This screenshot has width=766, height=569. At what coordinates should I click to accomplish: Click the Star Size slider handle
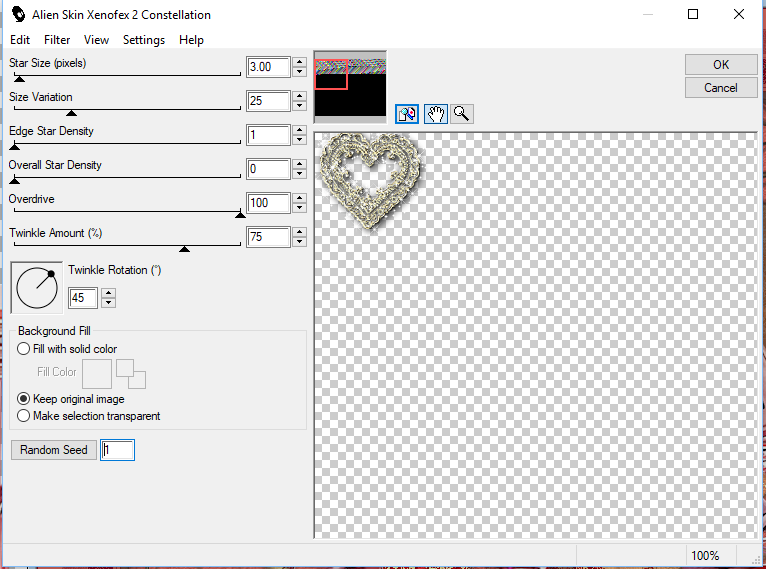click(19, 79)
